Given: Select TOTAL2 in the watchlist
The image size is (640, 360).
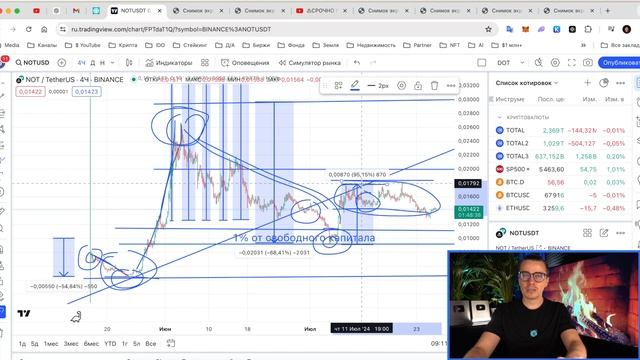Looking at the screenshot, I should (560, 143).
